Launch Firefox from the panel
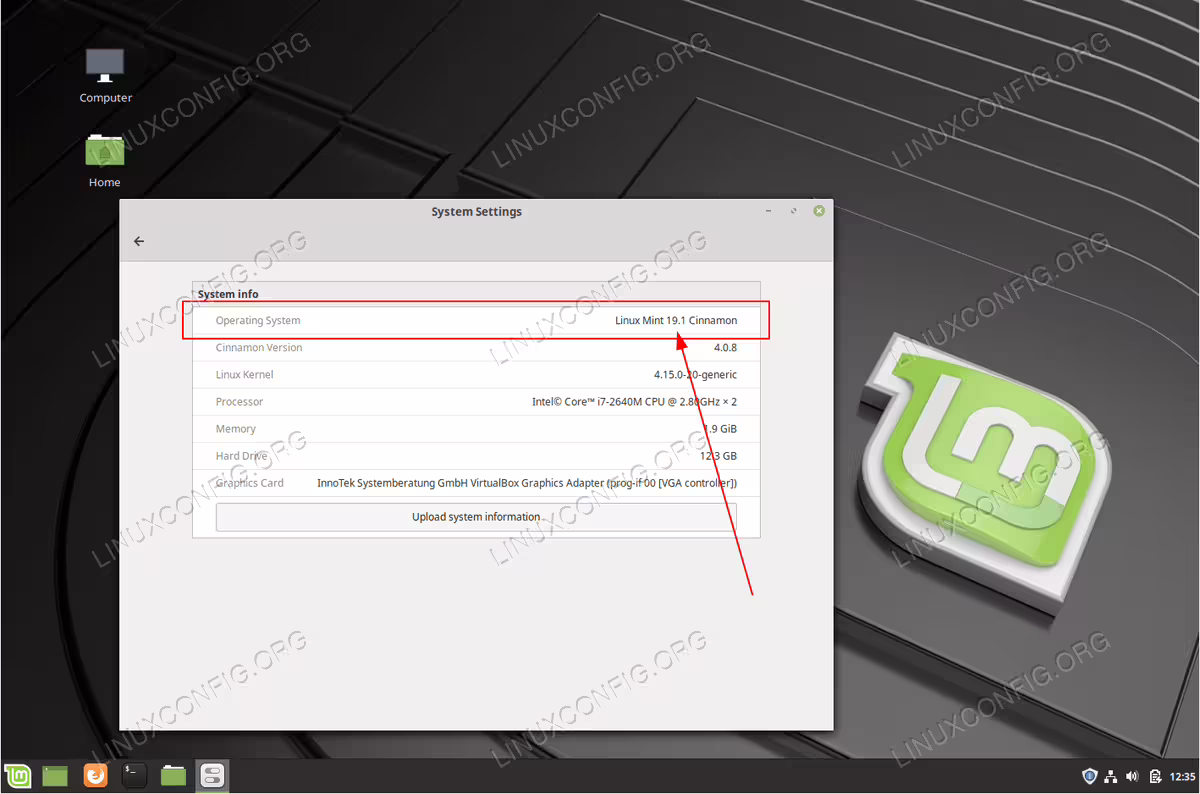Viewport: 1200px width, 794px height. (95, 775)
